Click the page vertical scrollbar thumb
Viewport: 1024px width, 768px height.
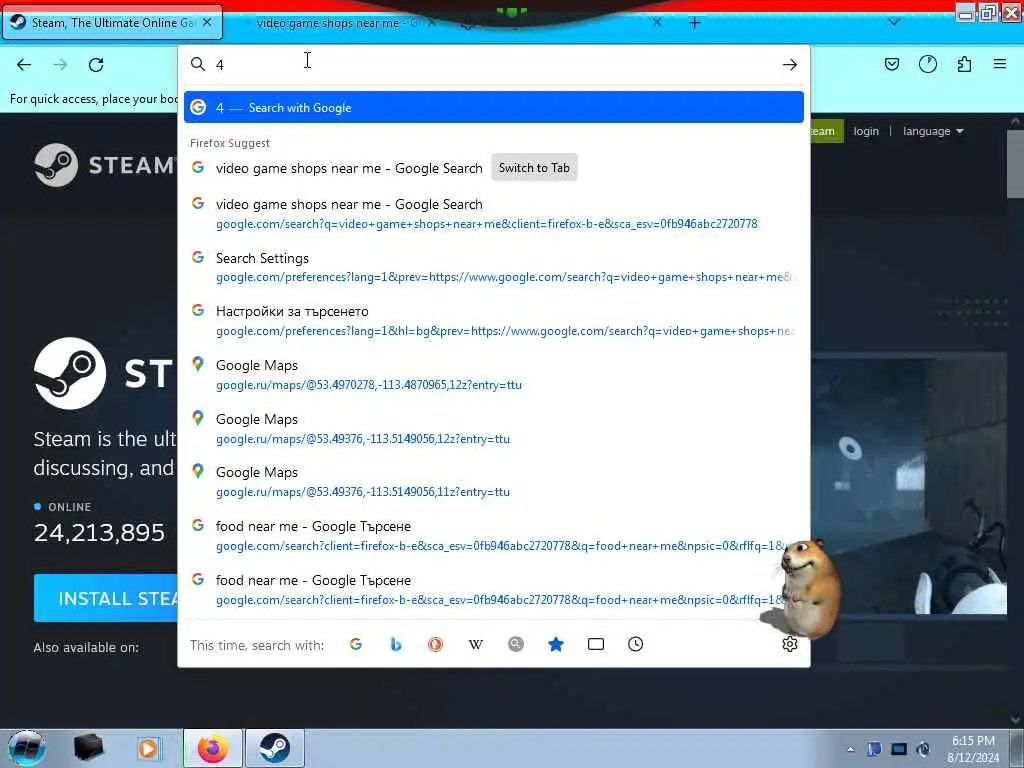[1015, 165]
